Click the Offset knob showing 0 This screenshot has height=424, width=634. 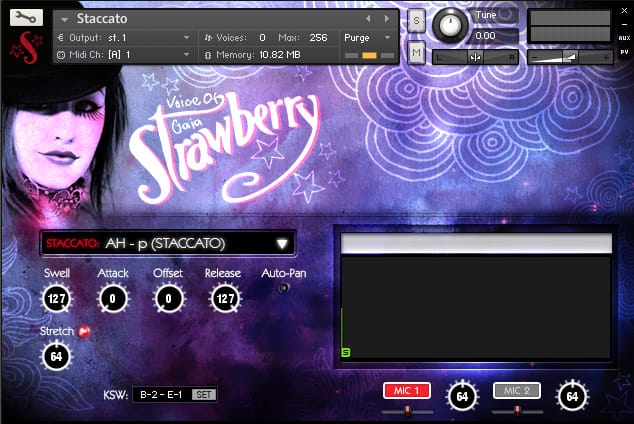(168, 299)
